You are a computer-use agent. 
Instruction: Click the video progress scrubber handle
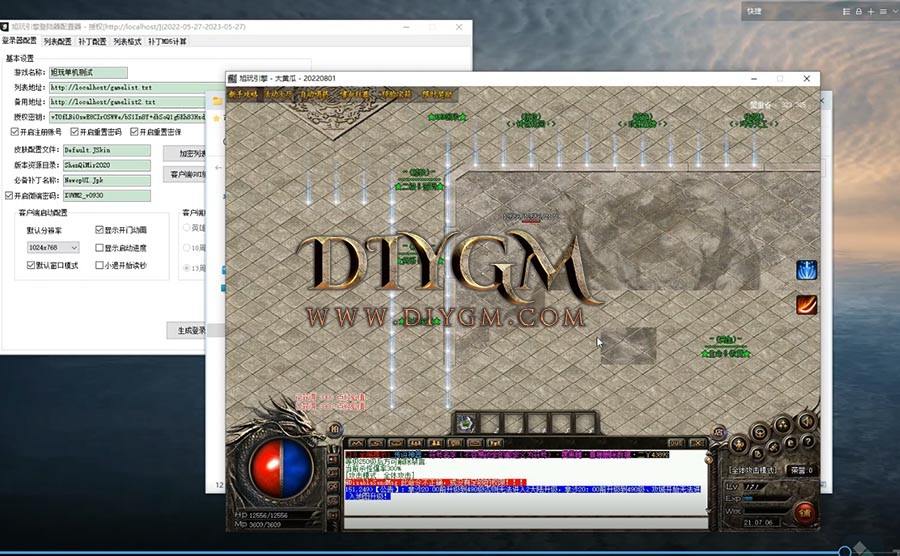coord(844,552)
